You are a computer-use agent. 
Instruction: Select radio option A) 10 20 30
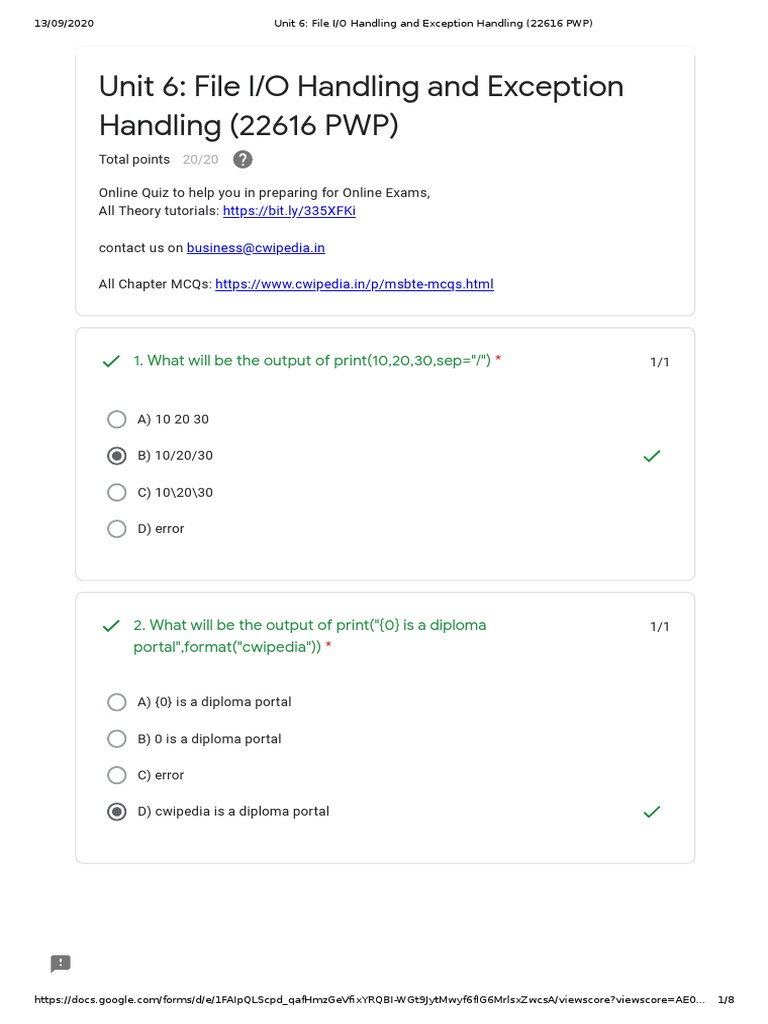117,419
